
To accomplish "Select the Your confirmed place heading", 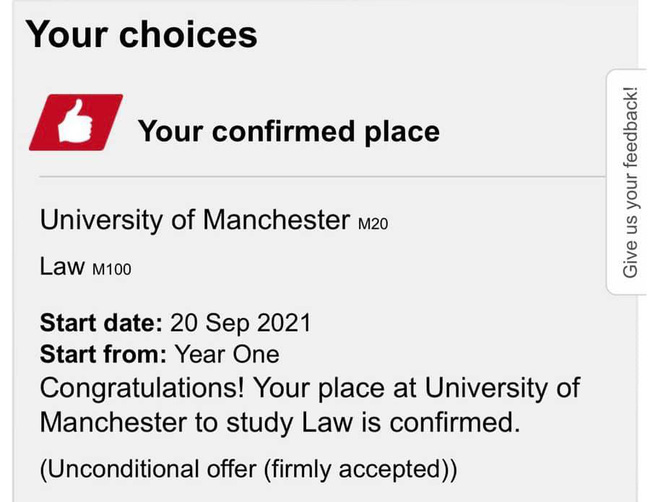I will tap(288, 131).
